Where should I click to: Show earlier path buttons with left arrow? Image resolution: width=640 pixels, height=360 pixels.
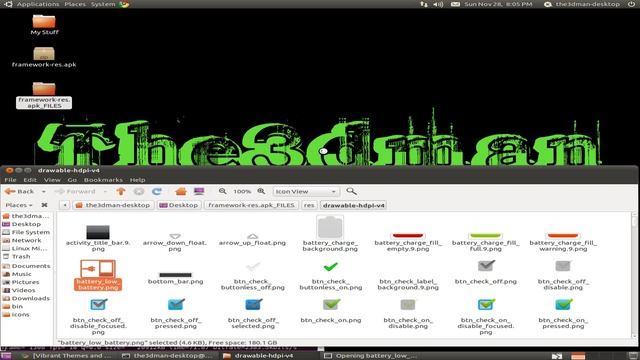coord(64,205)
